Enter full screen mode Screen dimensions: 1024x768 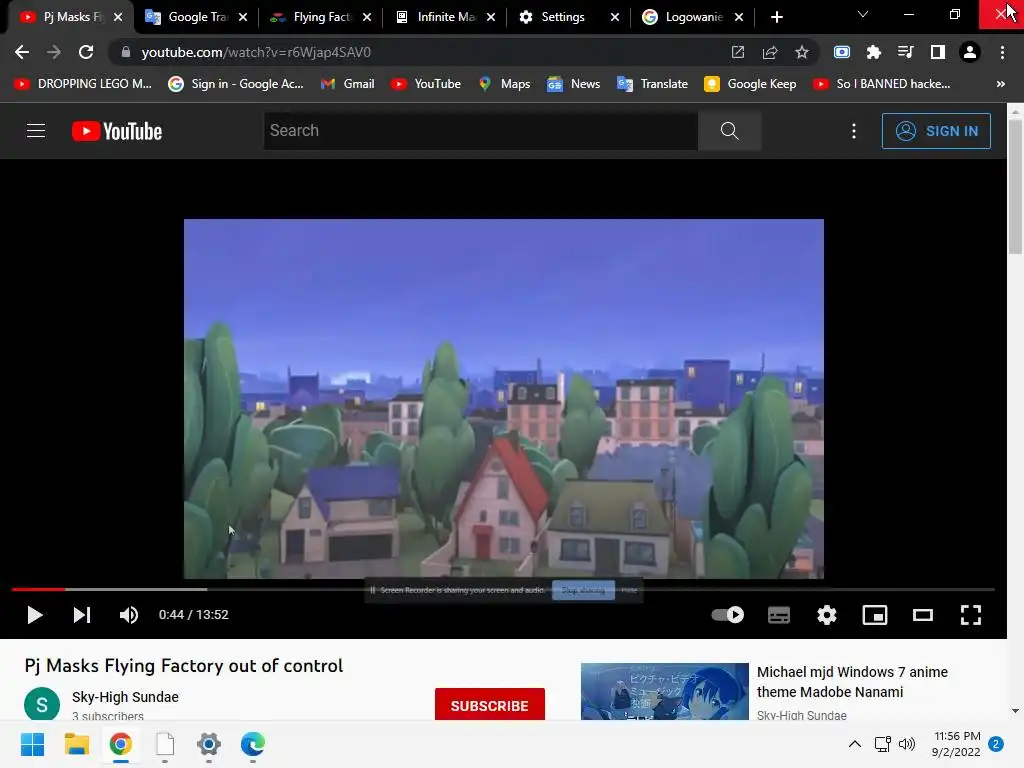tap(970, 615)
